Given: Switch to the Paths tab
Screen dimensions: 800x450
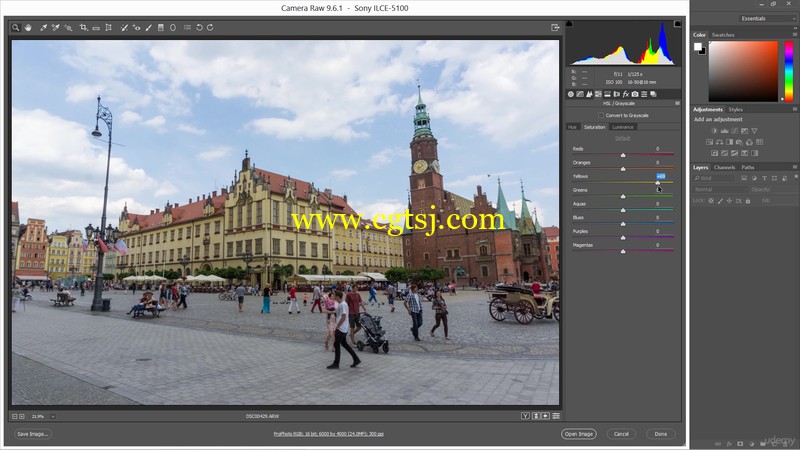Looking at the screenshot, I should [748, 167].
